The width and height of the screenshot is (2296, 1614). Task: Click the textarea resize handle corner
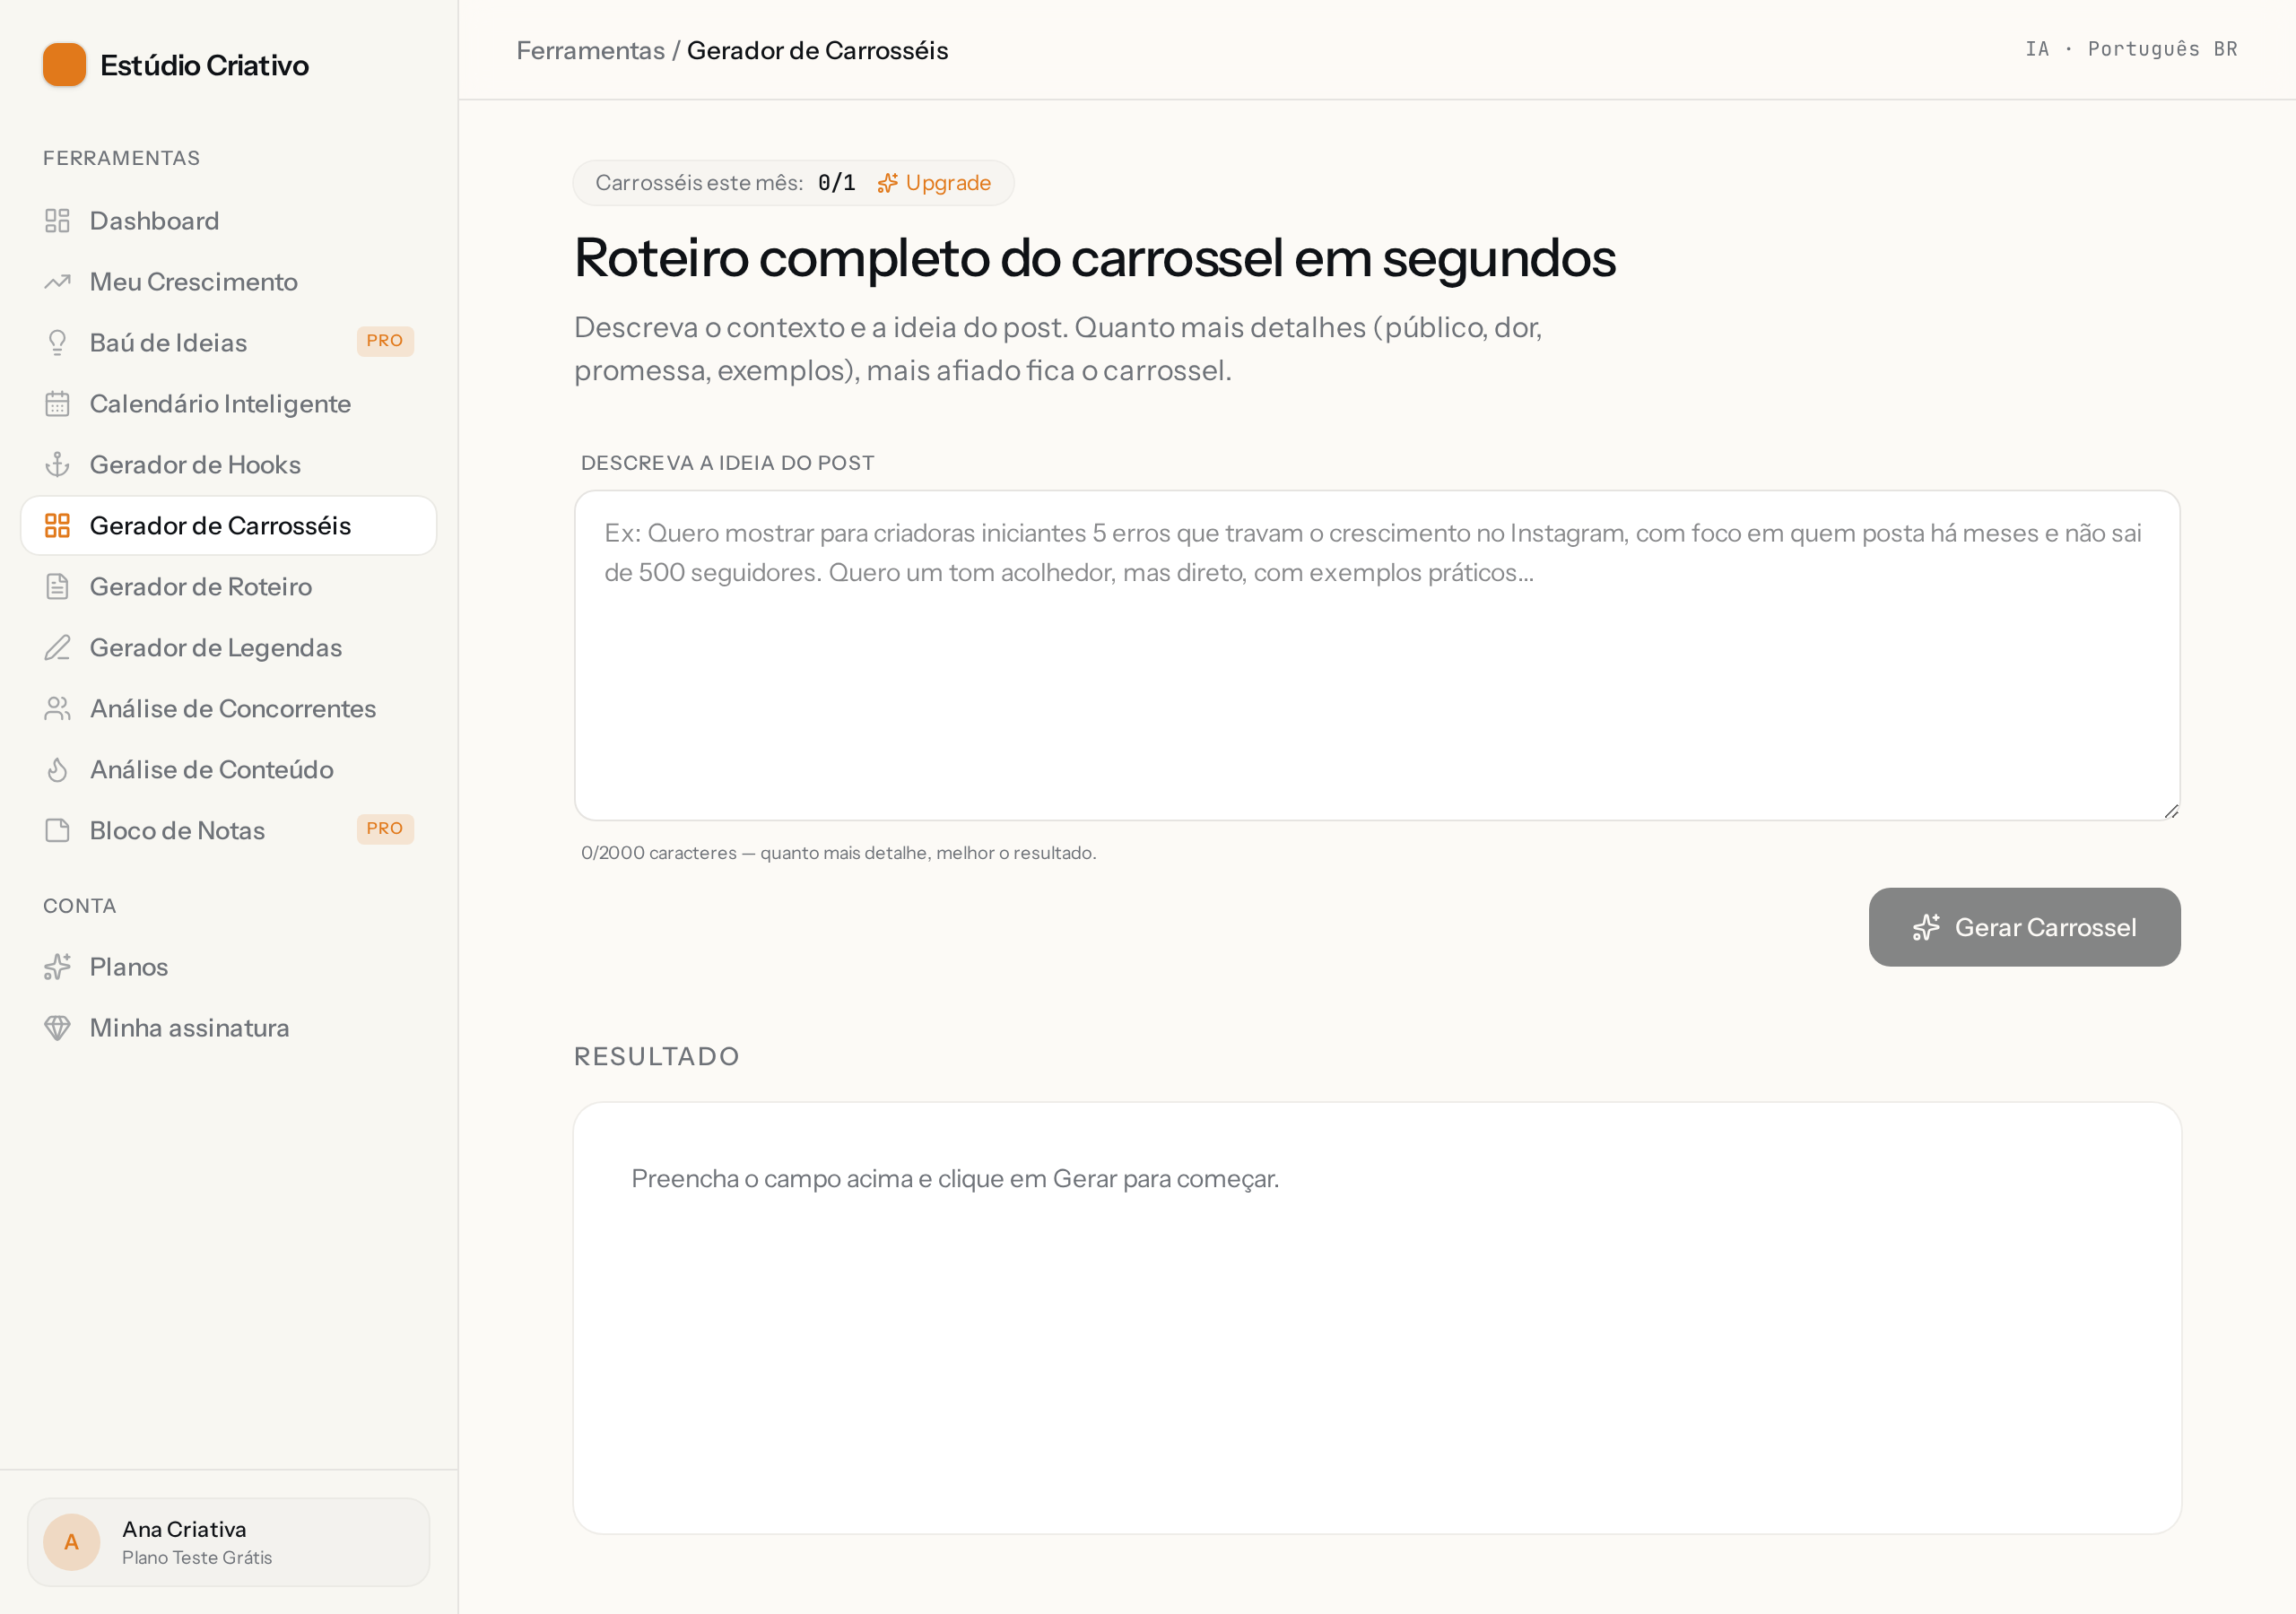click(2171, 811)
